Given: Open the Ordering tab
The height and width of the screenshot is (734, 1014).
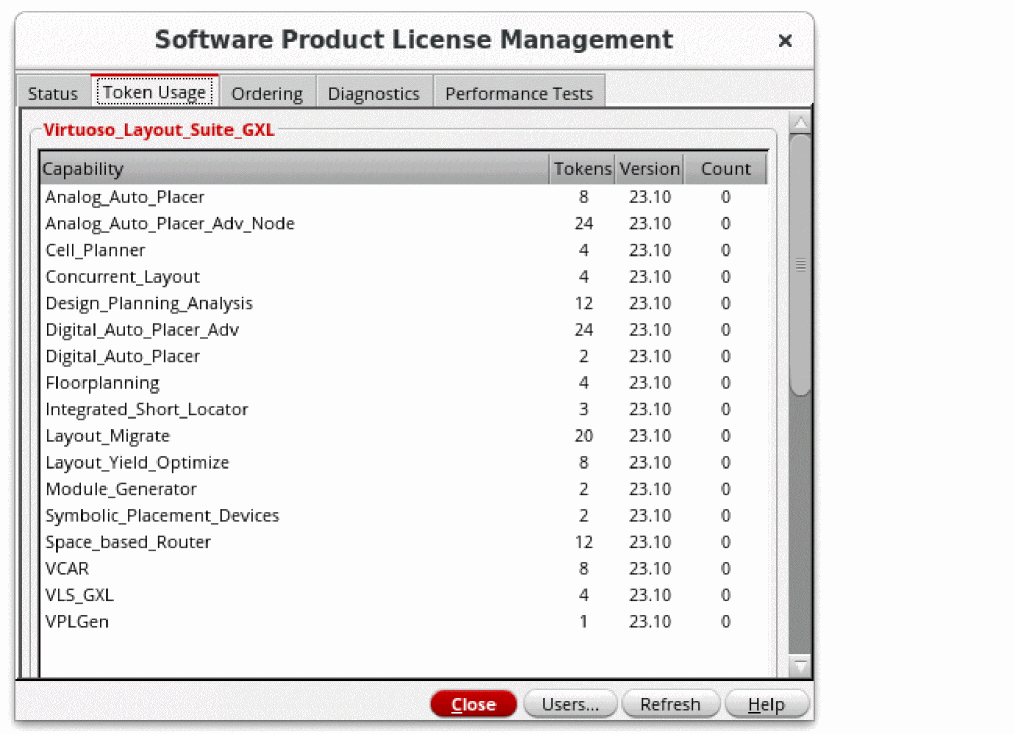Looking at the screenshot, I should (267, 93).
